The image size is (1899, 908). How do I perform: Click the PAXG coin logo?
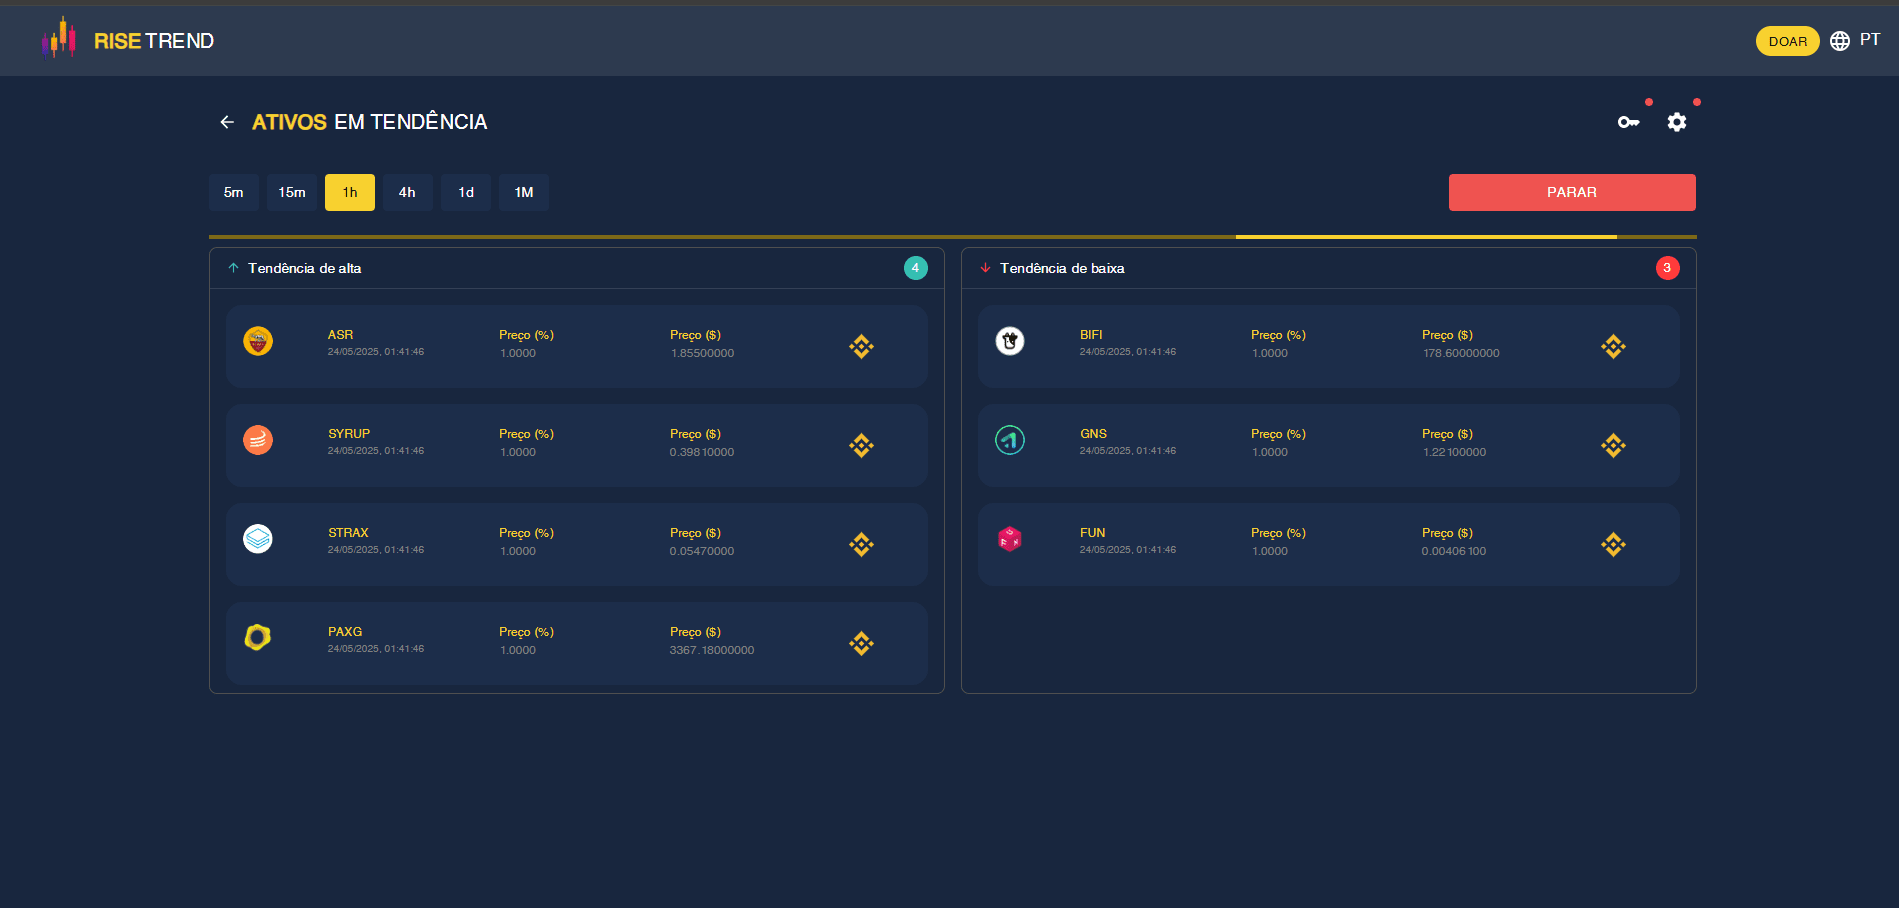[258, 637]
